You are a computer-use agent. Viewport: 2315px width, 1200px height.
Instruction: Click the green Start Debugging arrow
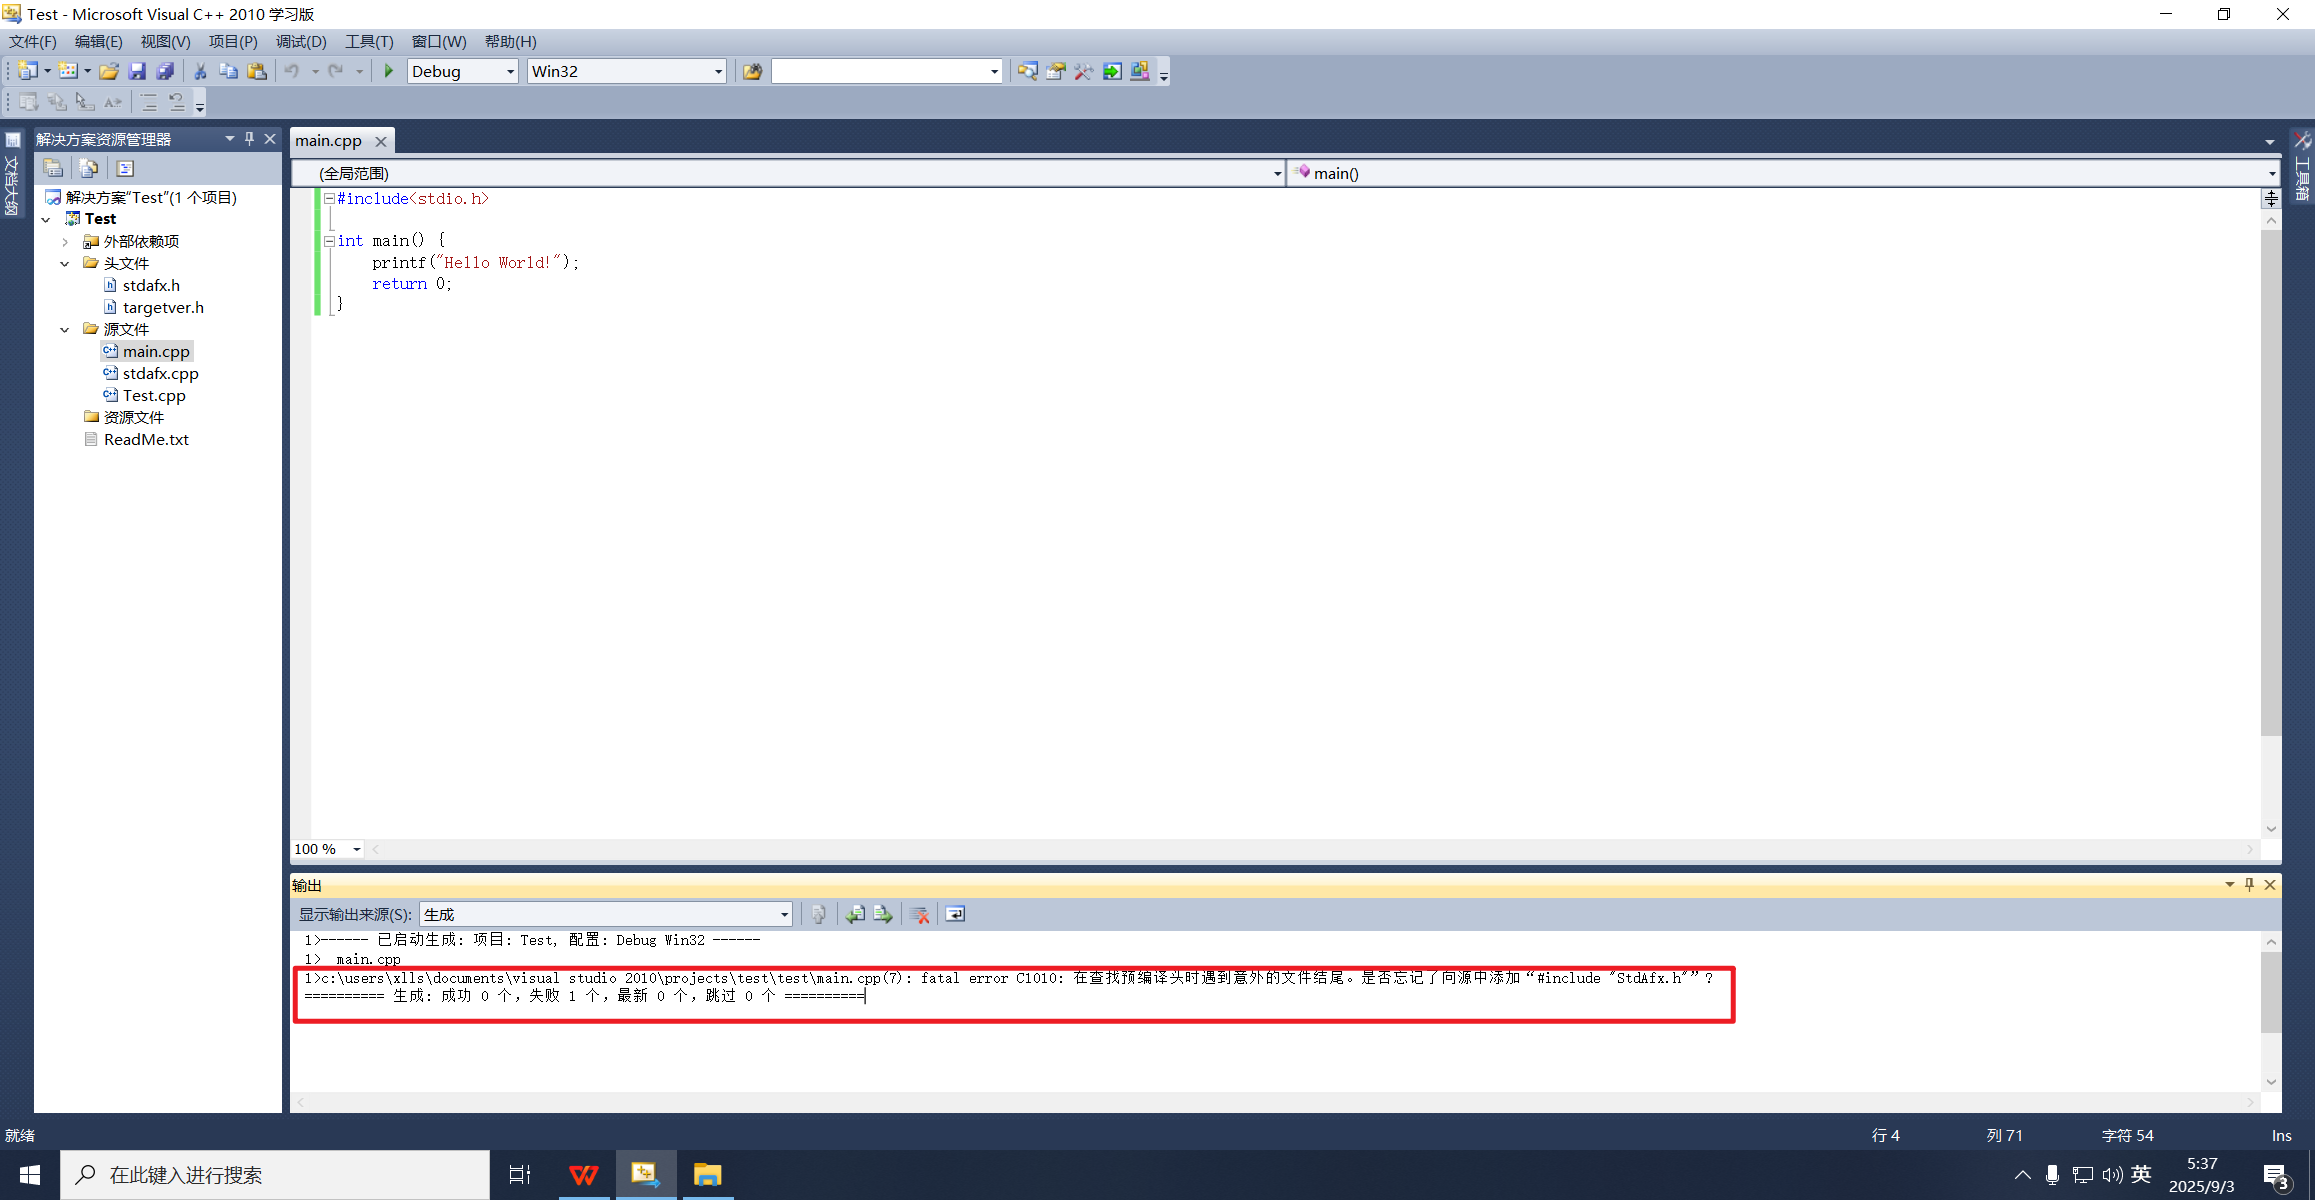point(389,71)
